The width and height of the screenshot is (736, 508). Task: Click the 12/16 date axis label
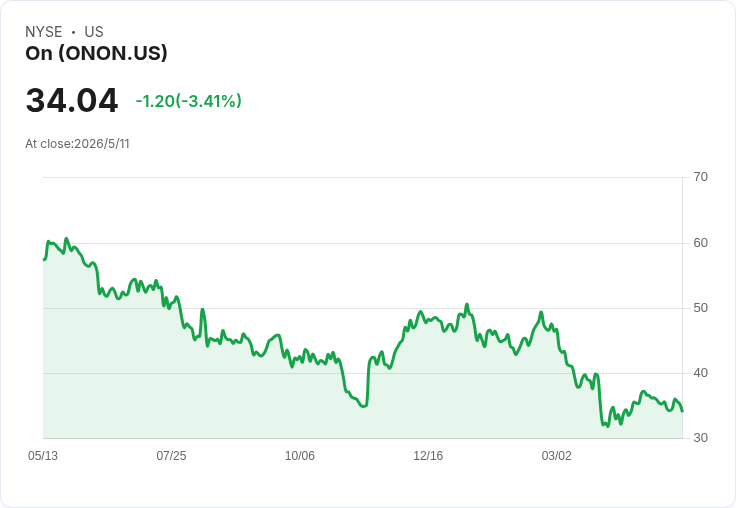point(428,455)
